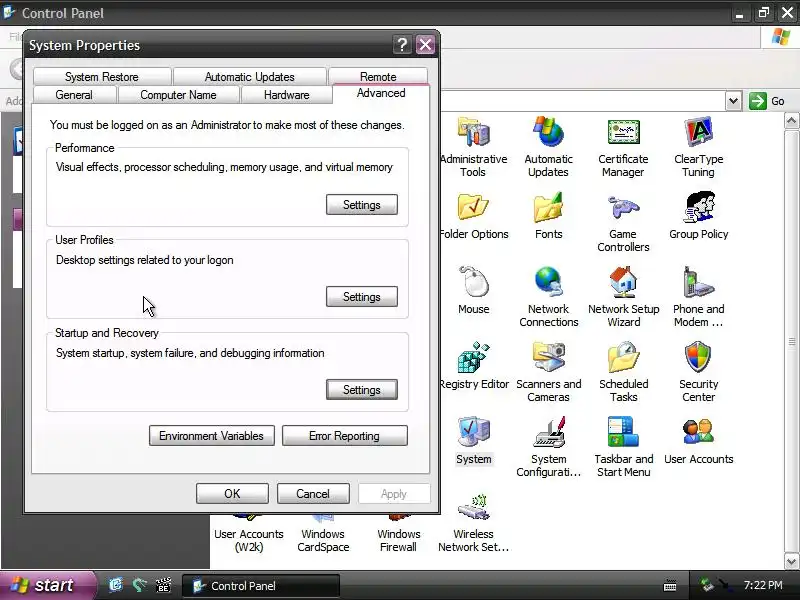Open Group Policy icon

click(x=698, y=207)
